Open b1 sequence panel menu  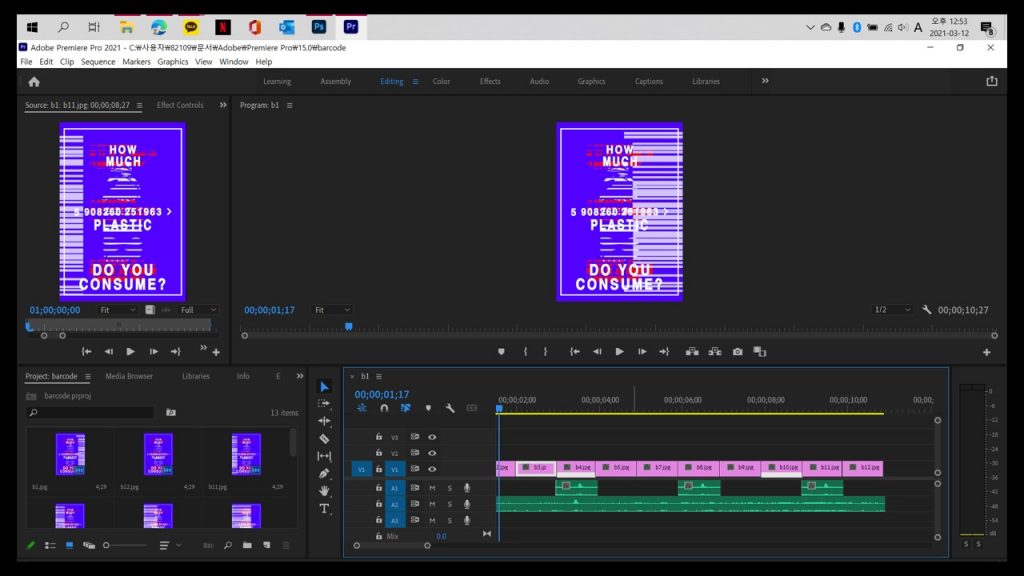[x=379, y=377]
